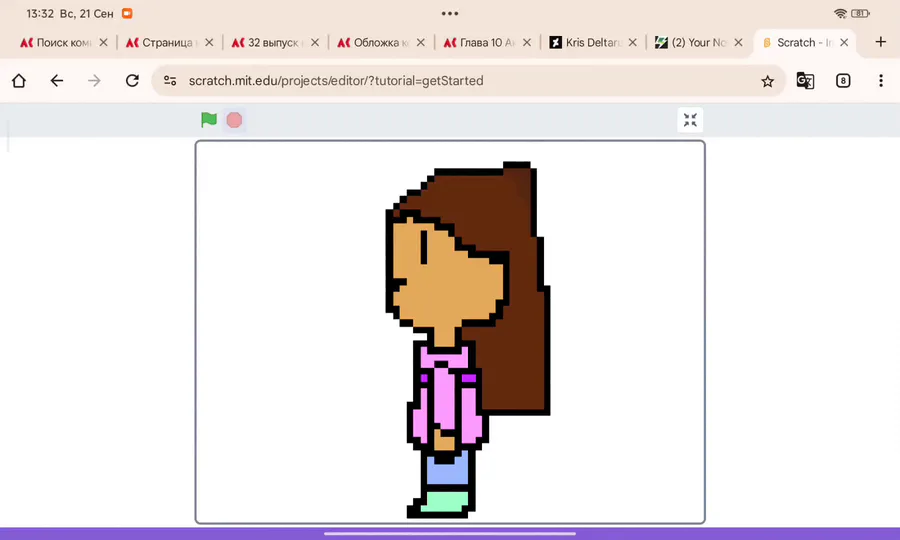Close the (2) Your No tab
The height and width of the screenshot is (540, 900).
point(738,42)
